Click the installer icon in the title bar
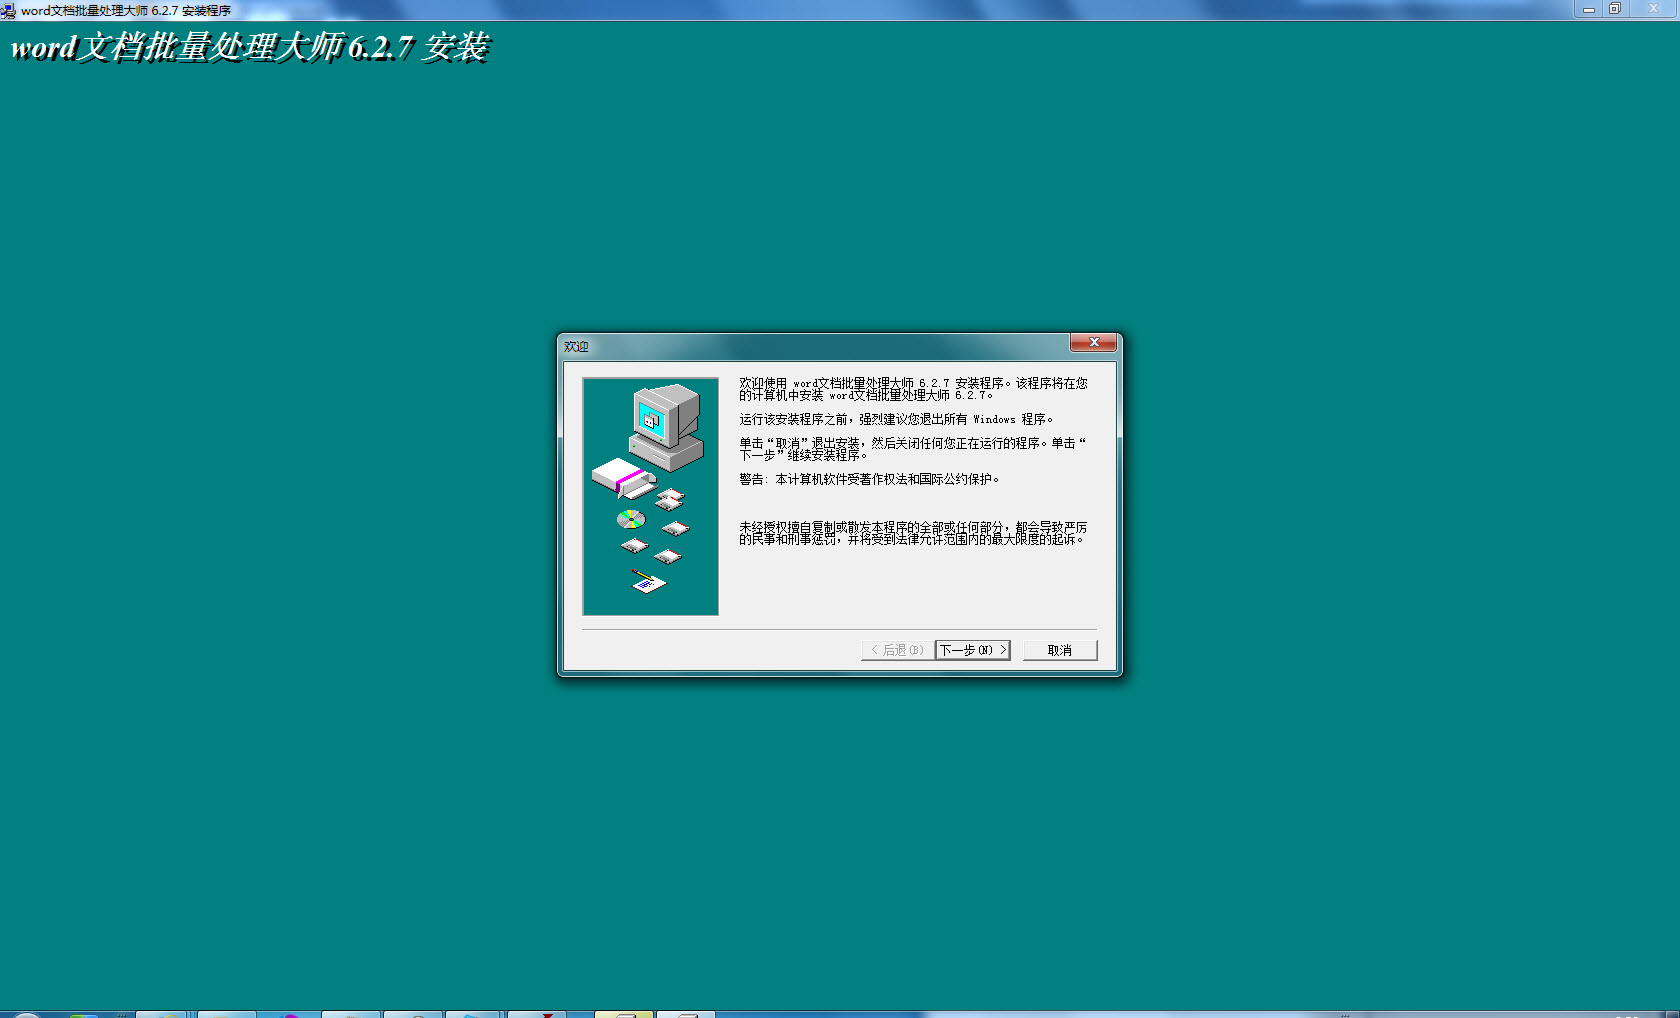 point(8,11)
